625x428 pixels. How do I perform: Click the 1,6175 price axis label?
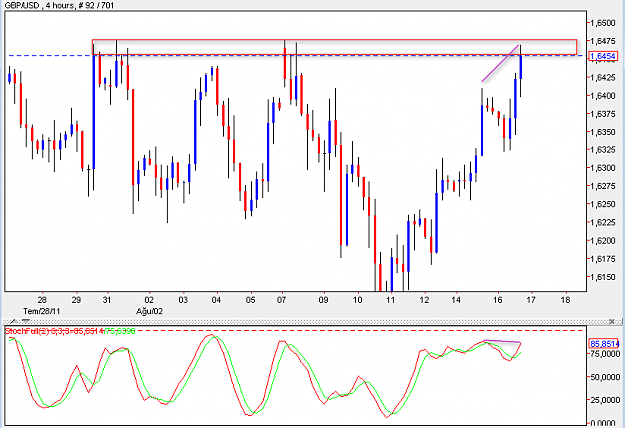tap(604, 259)
